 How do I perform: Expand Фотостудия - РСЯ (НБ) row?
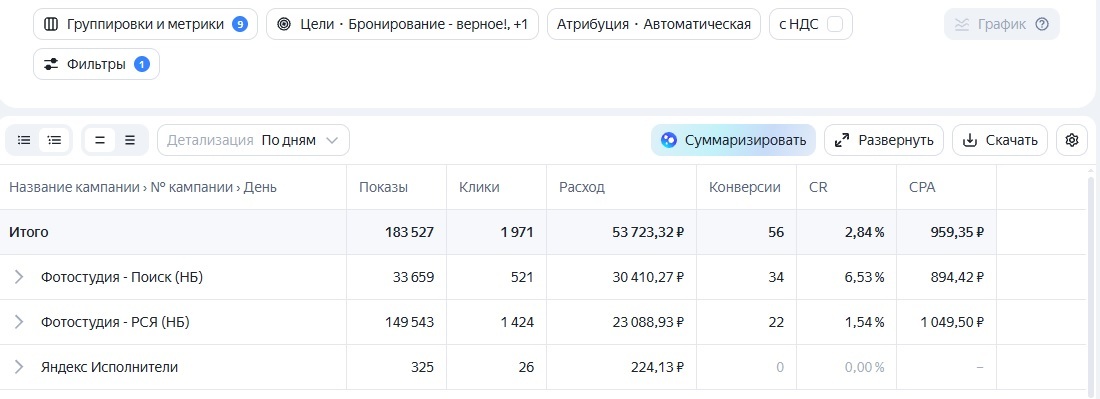click(19, 322)
